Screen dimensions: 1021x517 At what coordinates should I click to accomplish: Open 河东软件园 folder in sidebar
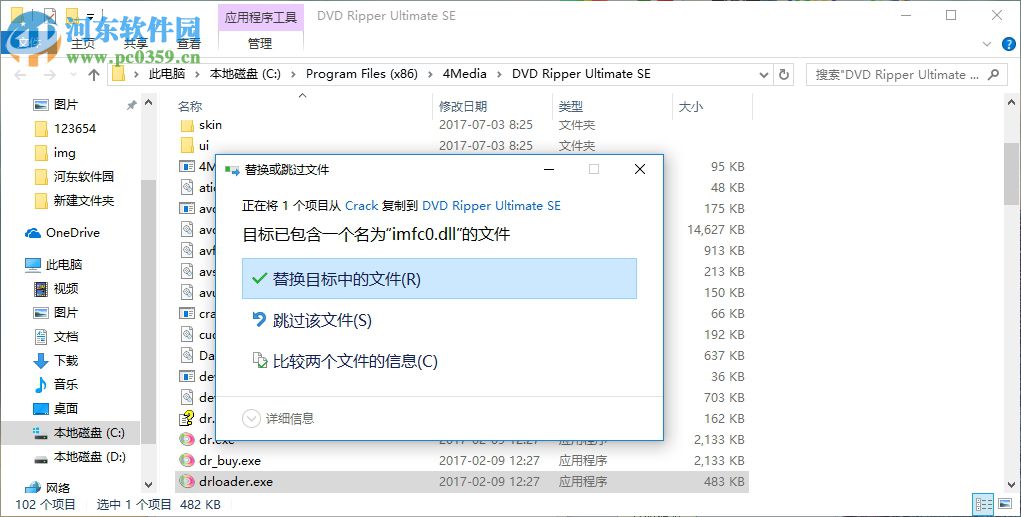83,176
